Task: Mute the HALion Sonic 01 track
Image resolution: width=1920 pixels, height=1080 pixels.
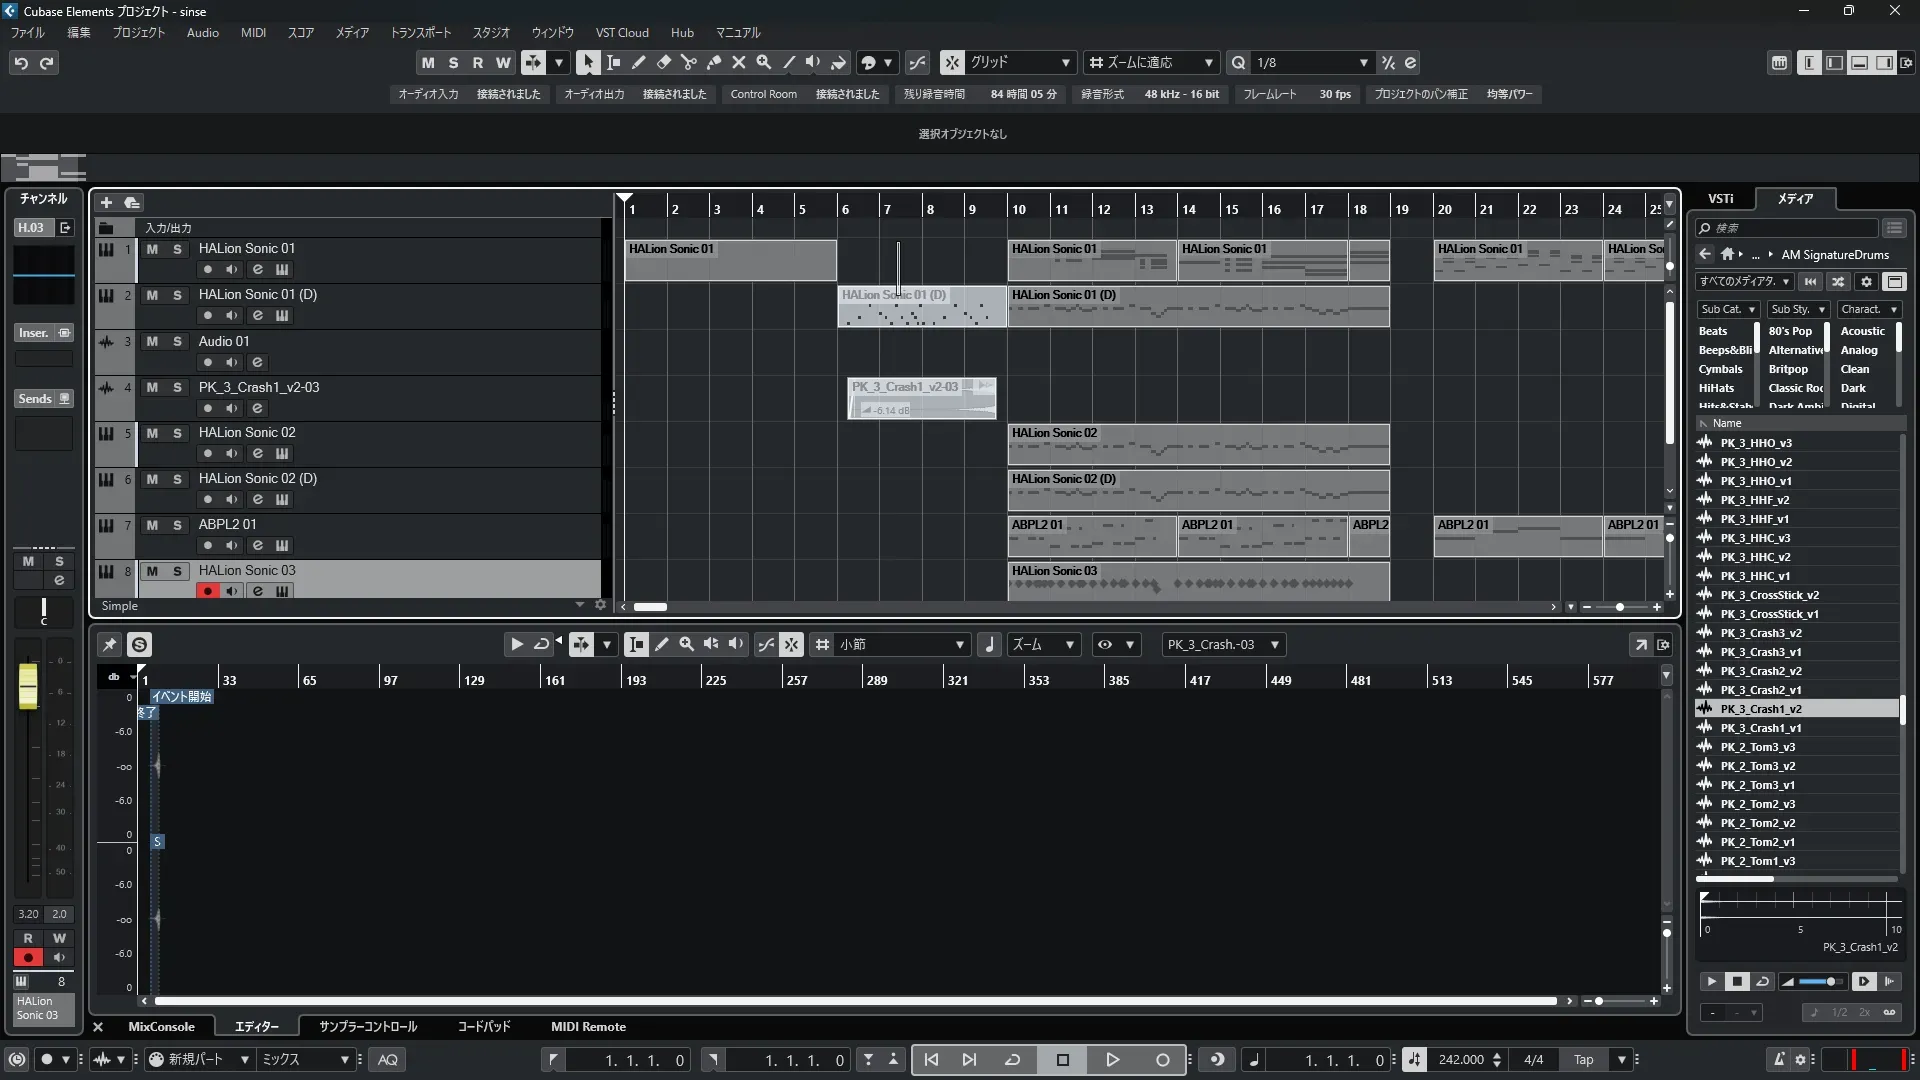Action: click(x=152, y=249)
